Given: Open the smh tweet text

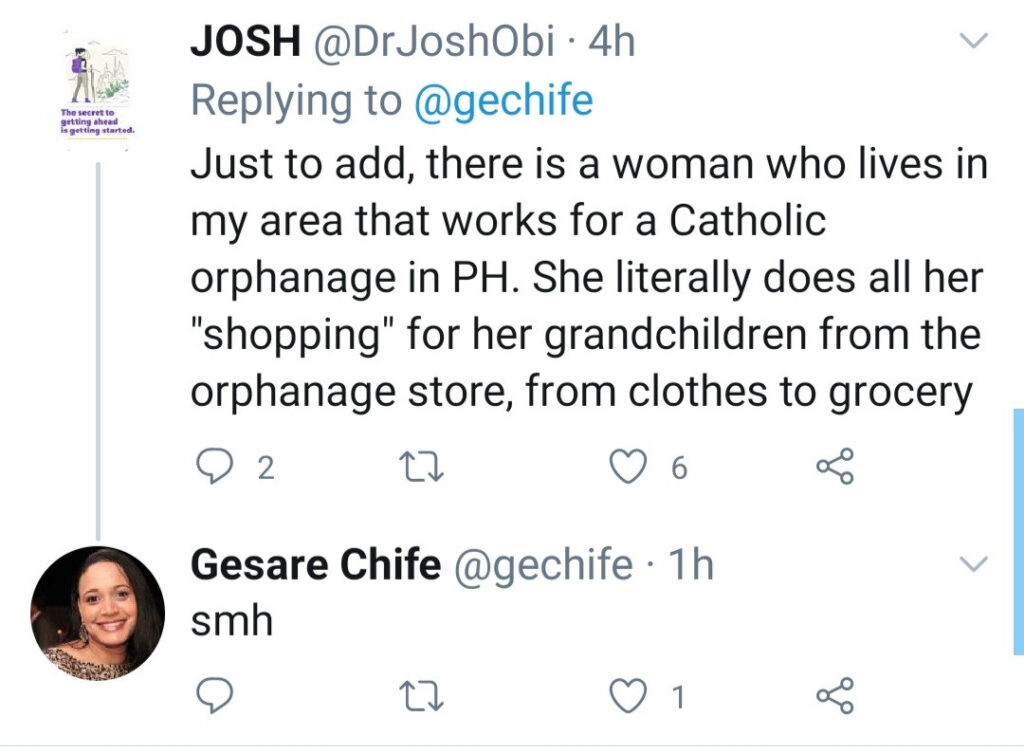Looking at the screenshot, I should (231, 620).
